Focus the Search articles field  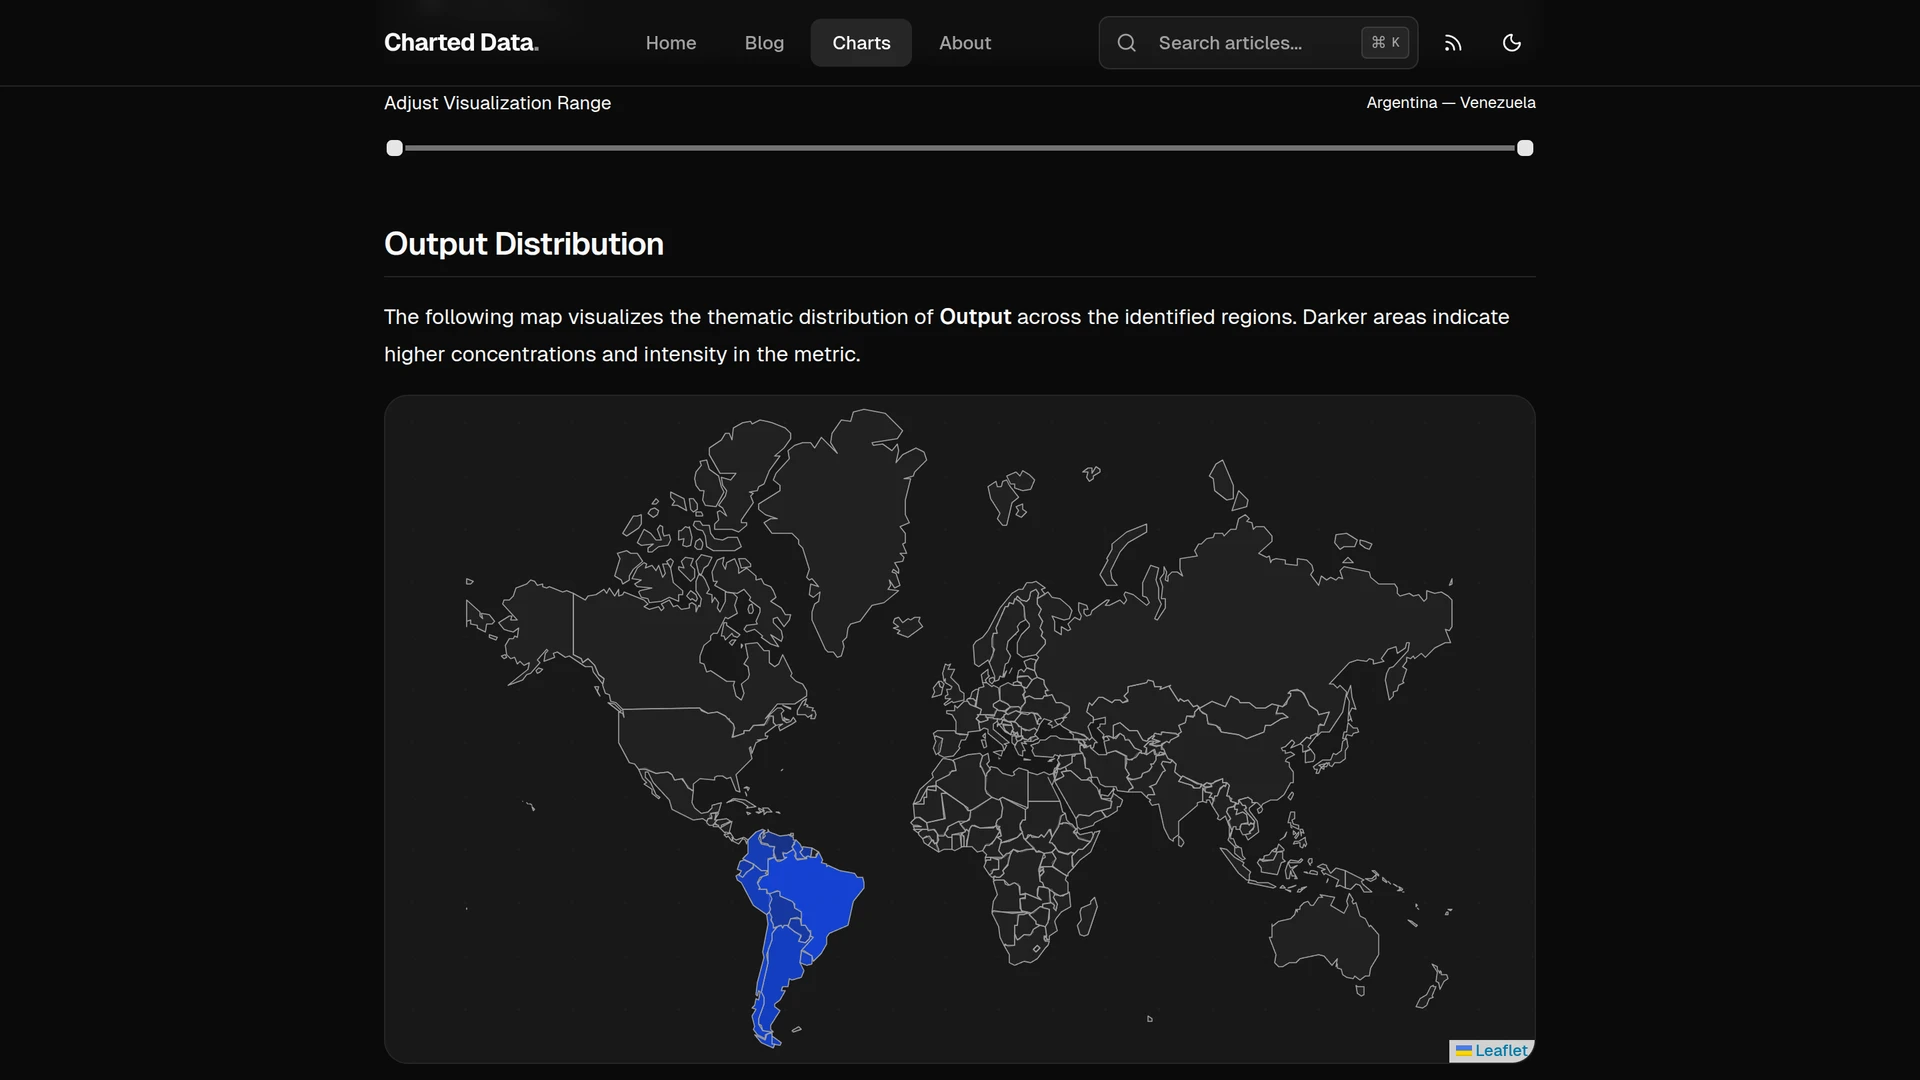(x=1258, y=43)
